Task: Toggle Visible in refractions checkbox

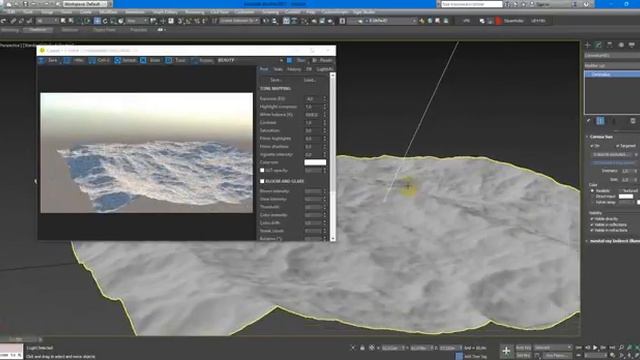Action: tap(592, 230)
